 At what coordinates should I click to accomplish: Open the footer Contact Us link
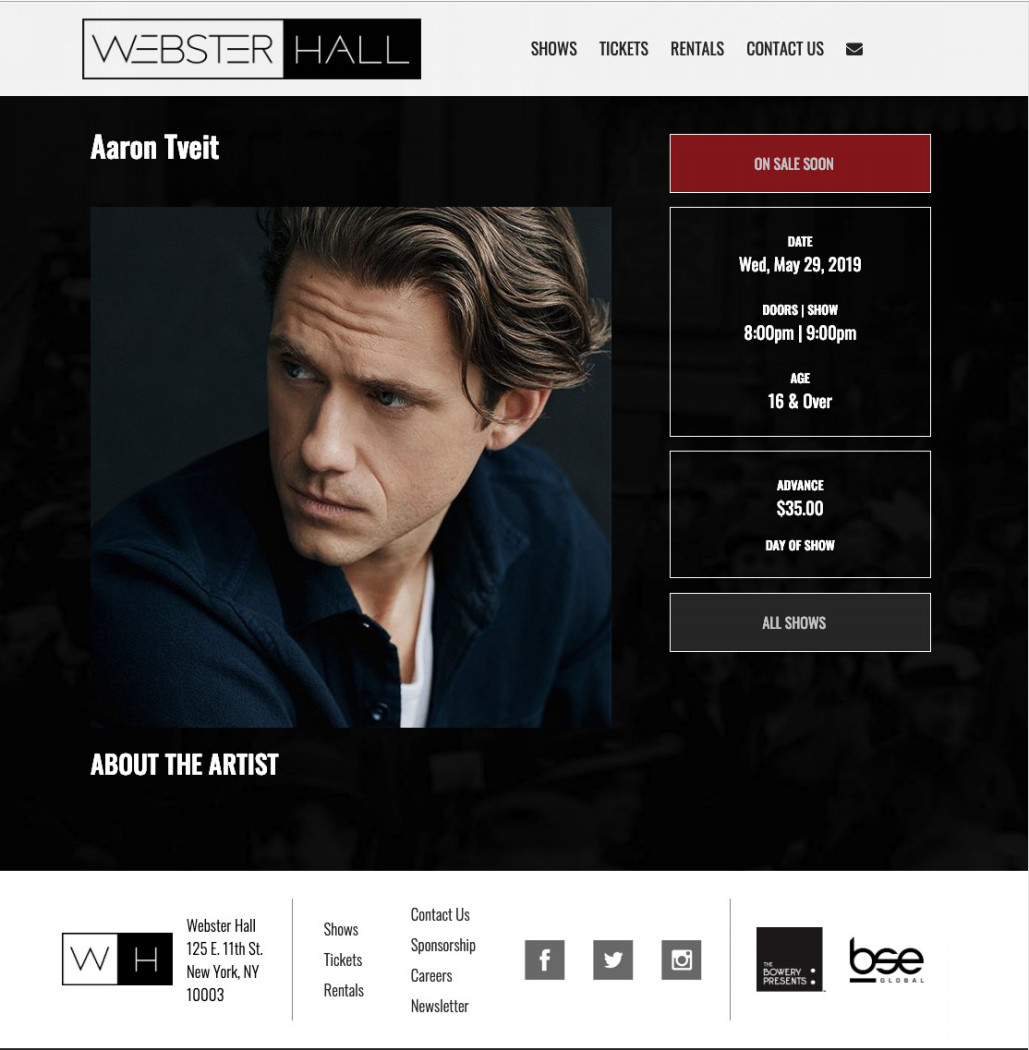[x=440, y=915]
